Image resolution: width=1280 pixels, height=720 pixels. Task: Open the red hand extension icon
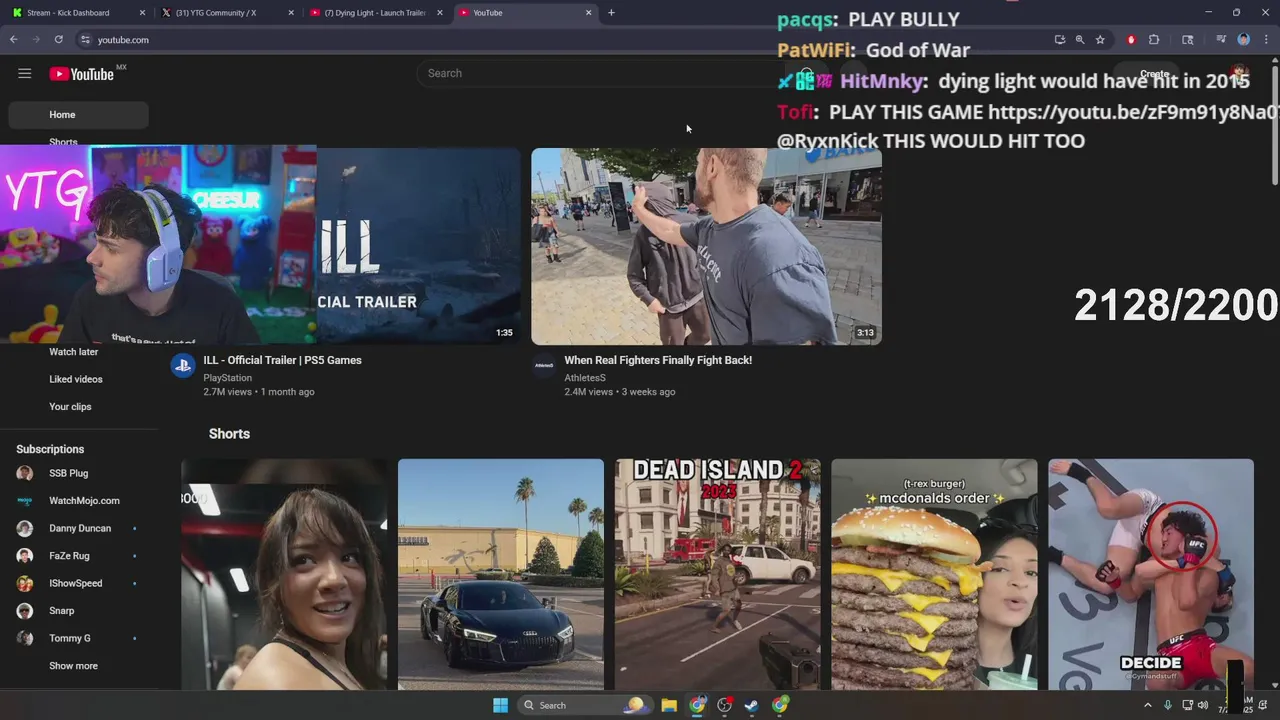(x=1131, y=40)
